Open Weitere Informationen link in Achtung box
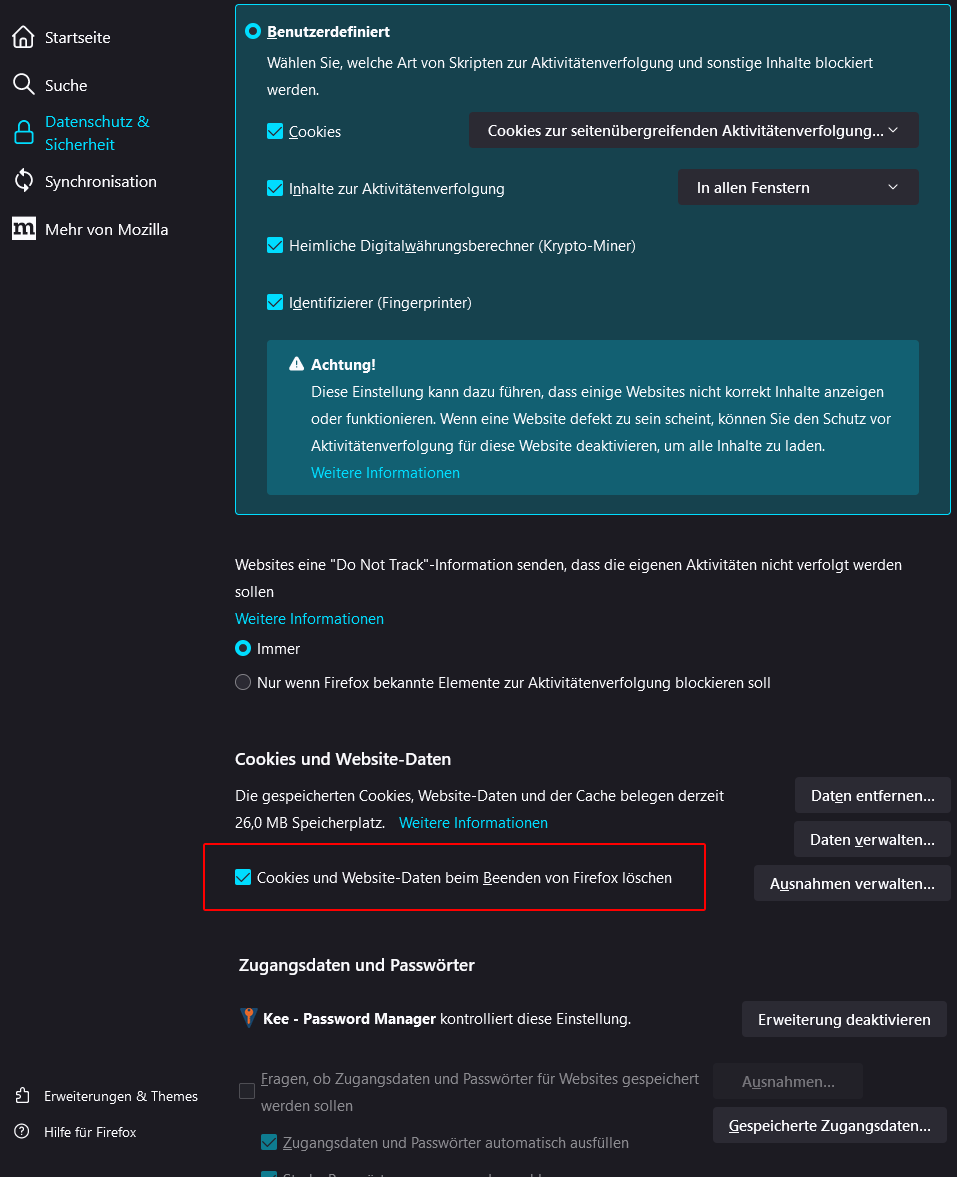 [385, 472]
